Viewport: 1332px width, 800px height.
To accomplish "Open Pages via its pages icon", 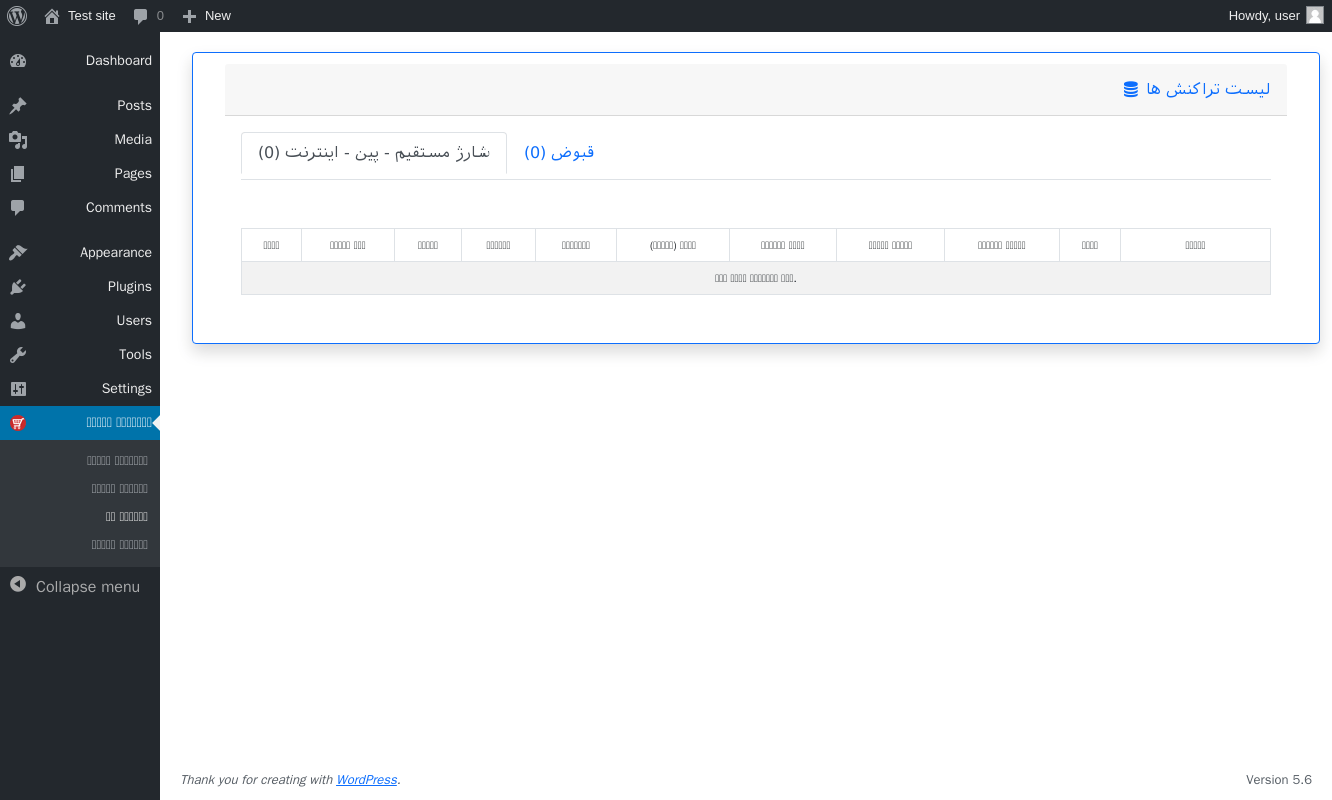I will click(18, 174).
